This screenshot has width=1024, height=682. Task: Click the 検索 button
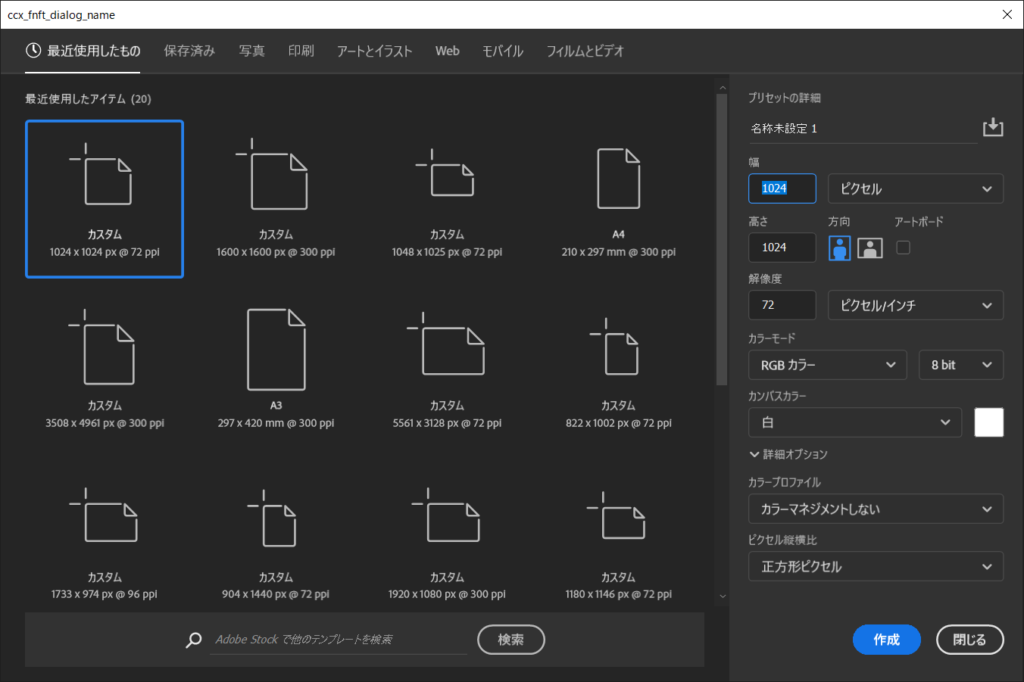click(x=511, y=639)
